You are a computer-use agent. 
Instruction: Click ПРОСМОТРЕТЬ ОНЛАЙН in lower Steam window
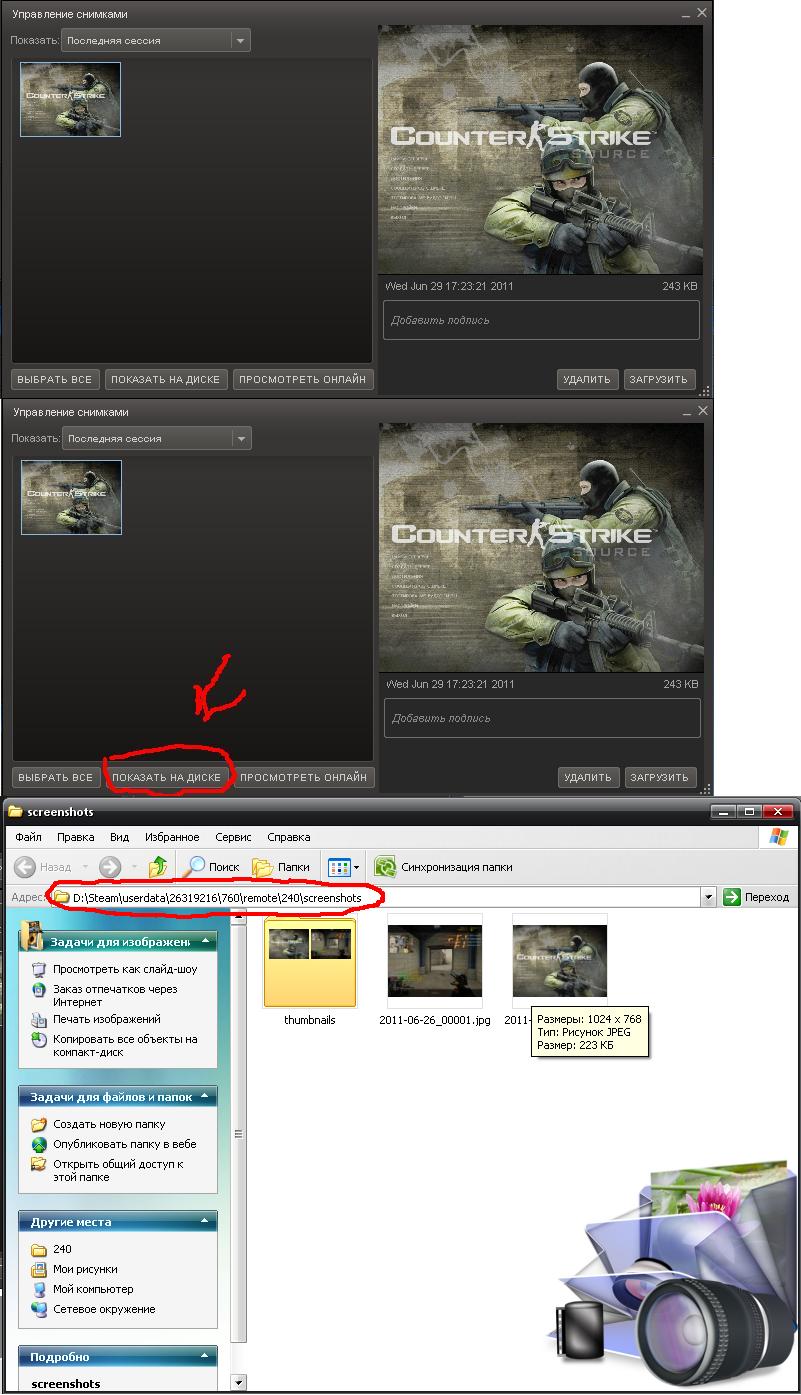[304, 777]
